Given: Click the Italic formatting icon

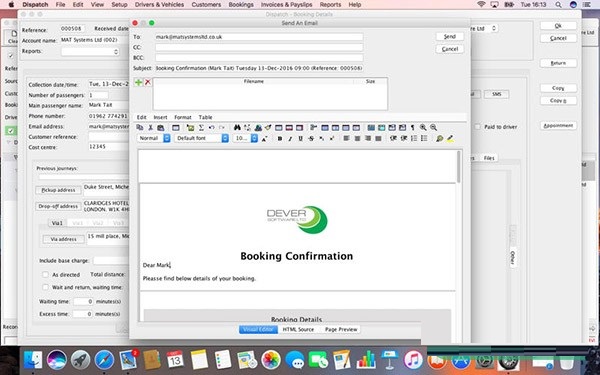Looking at the screenshot, I should coord(290,139).
